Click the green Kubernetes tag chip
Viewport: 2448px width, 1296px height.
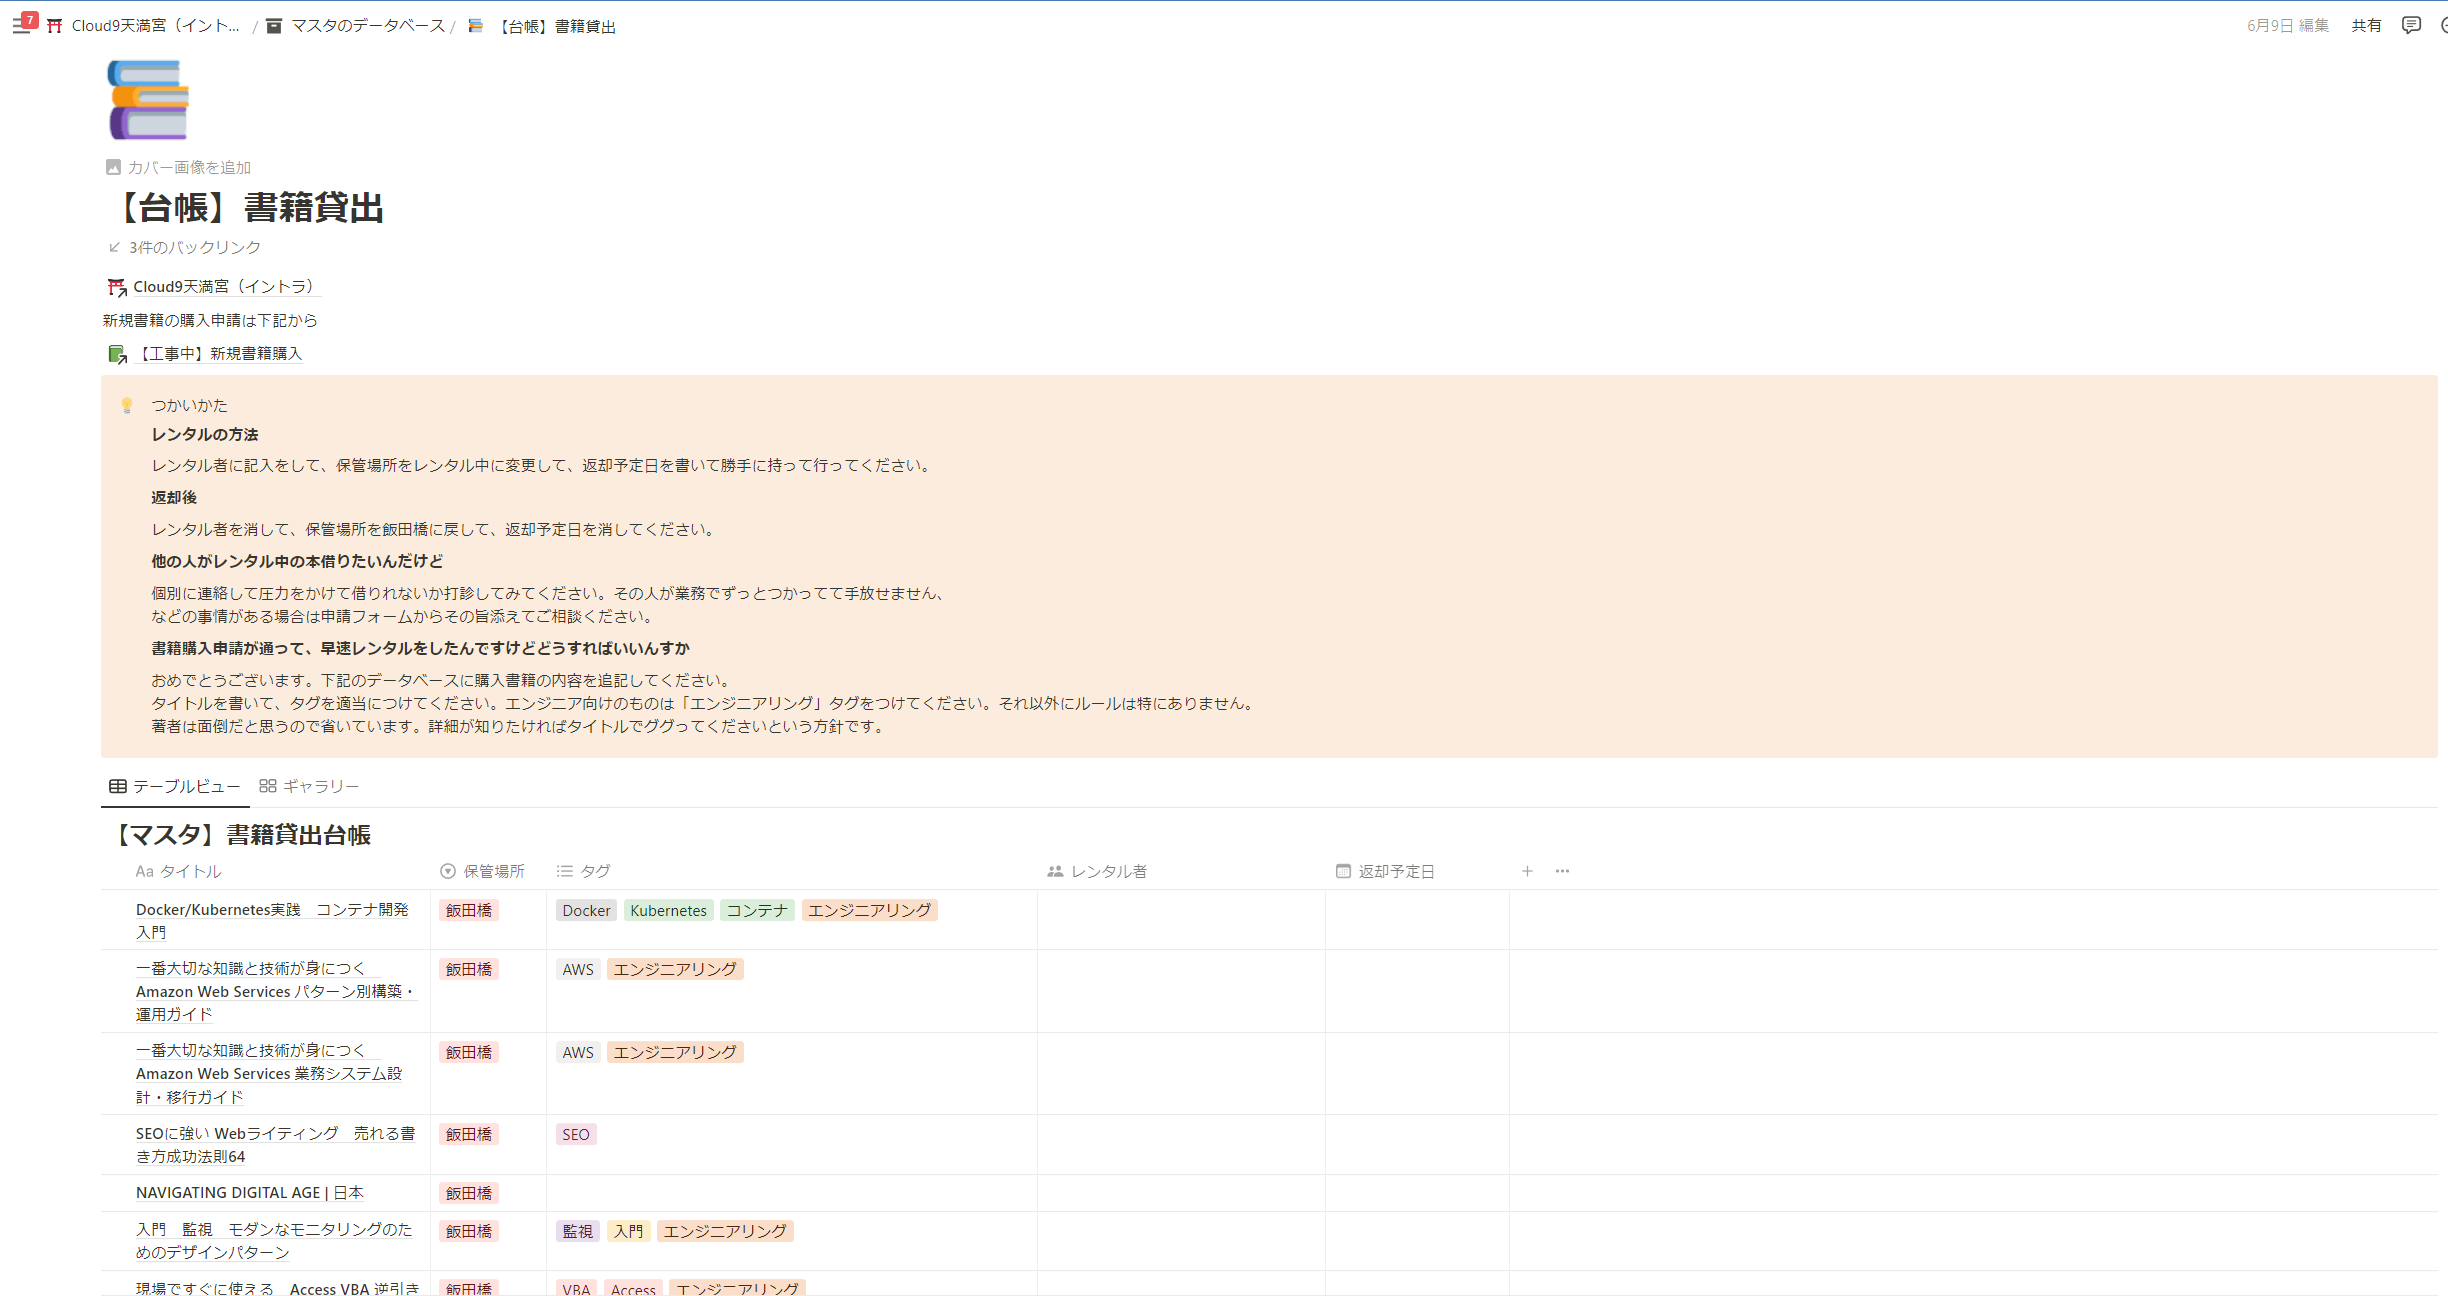[668, 910]
